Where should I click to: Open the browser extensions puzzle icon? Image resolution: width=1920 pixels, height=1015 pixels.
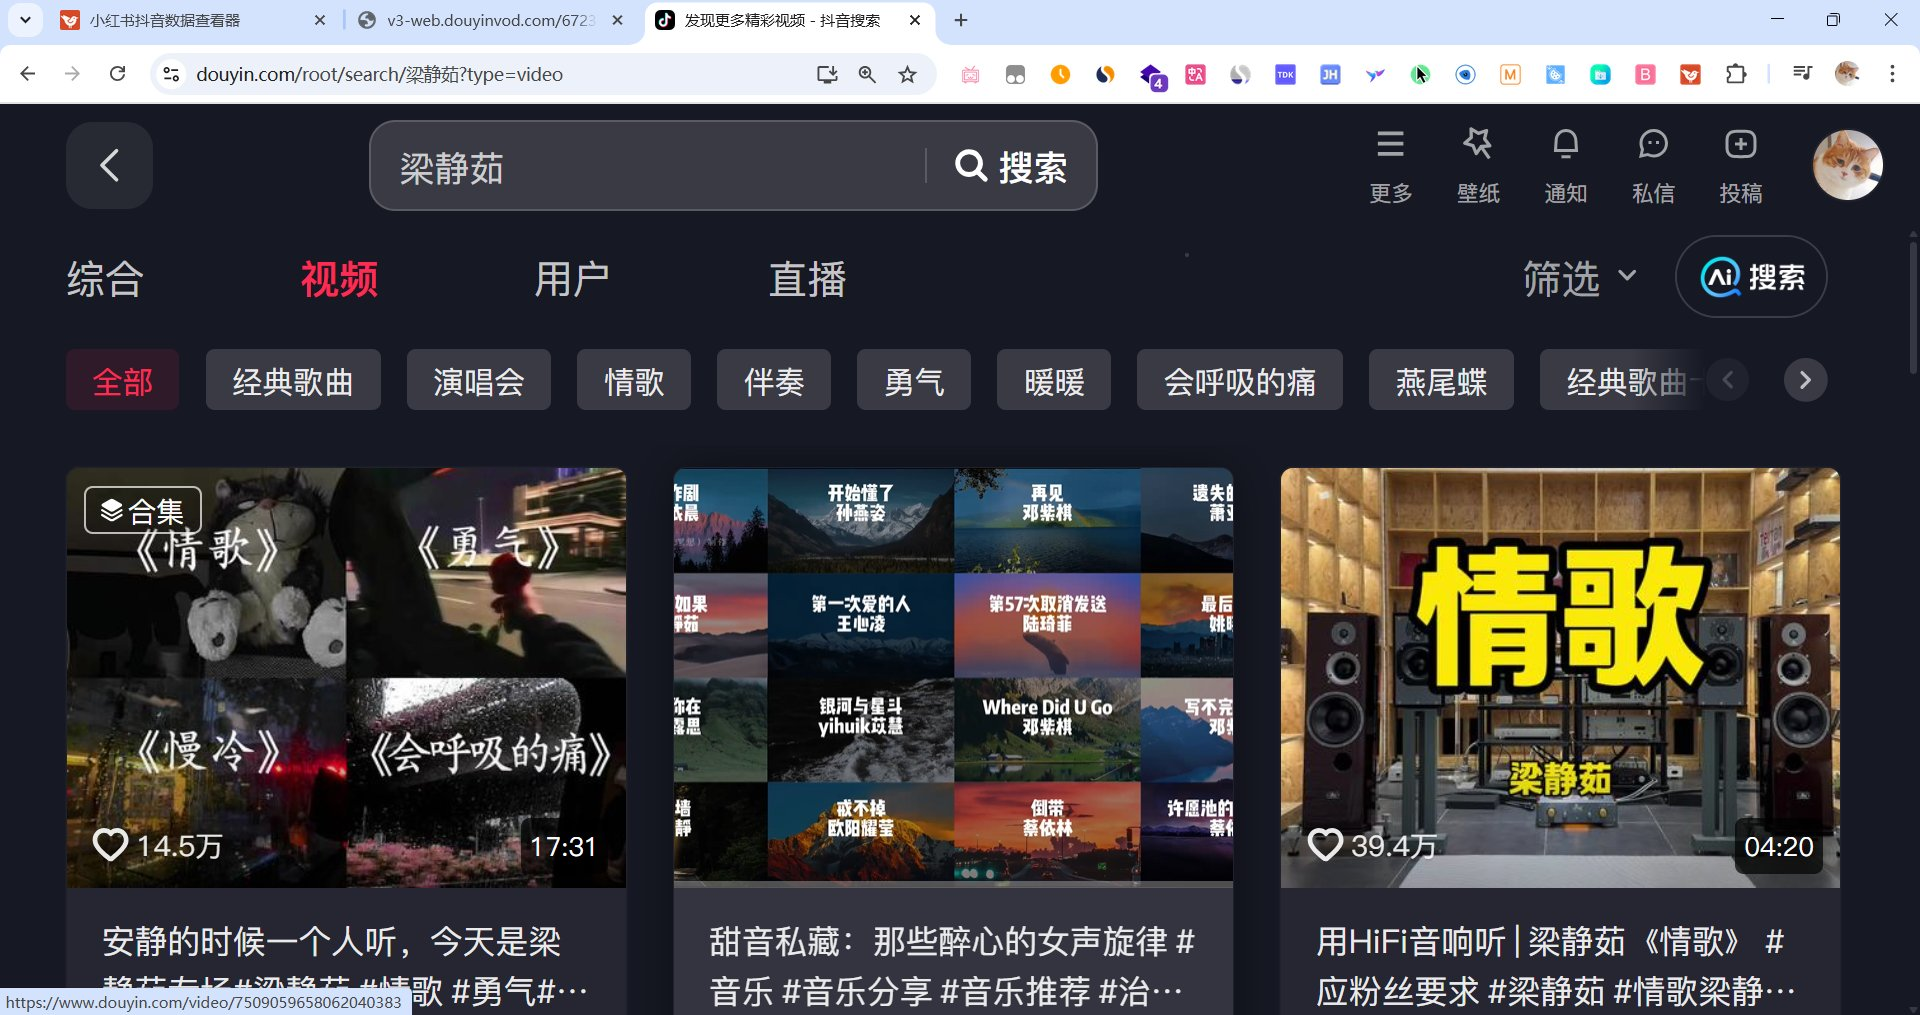[1736, 74]
